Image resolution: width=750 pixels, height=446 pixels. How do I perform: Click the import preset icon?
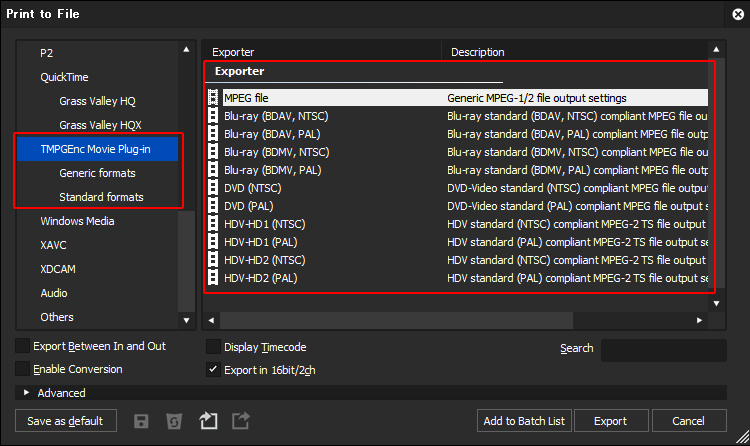(208, 421)
